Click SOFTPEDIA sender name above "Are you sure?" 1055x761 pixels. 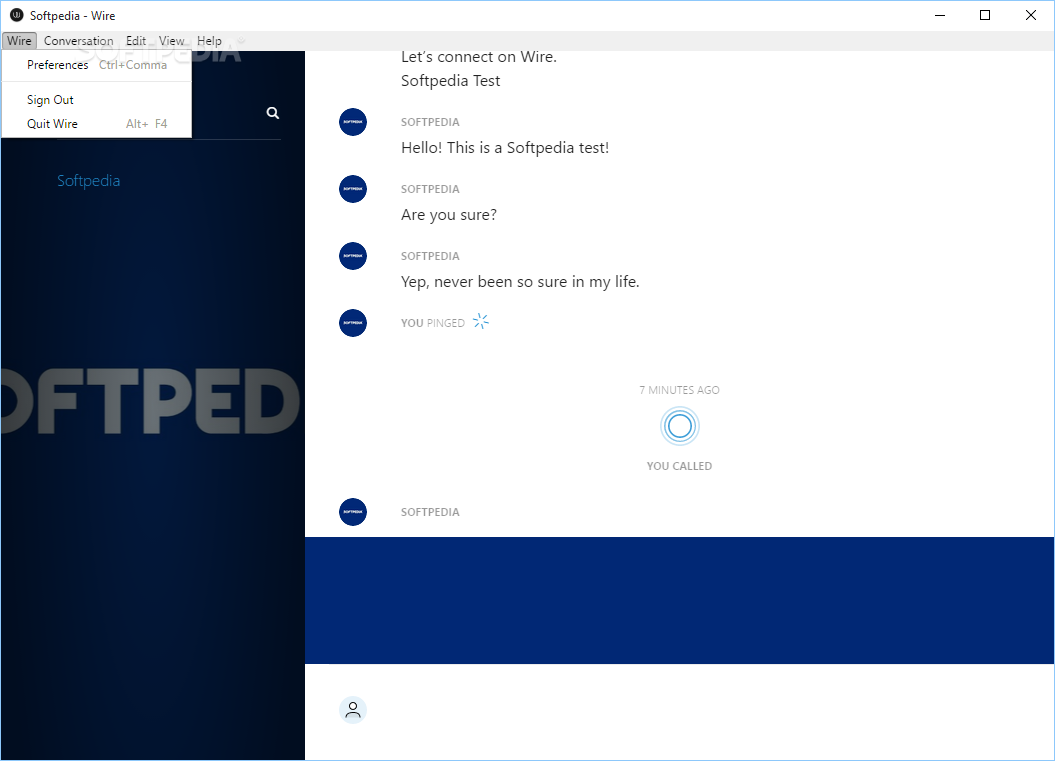[430, 189]
